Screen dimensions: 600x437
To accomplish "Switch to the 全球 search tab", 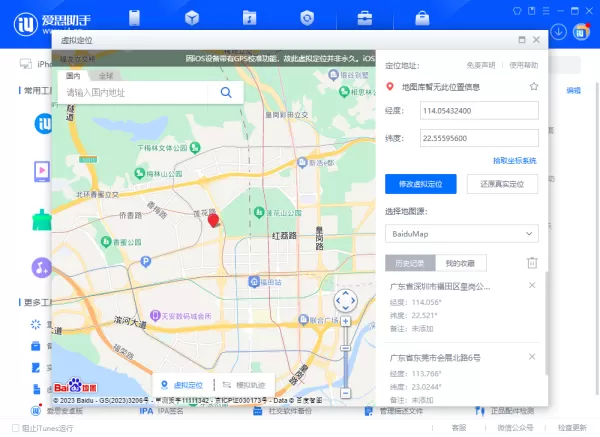I will pos(106,76).
